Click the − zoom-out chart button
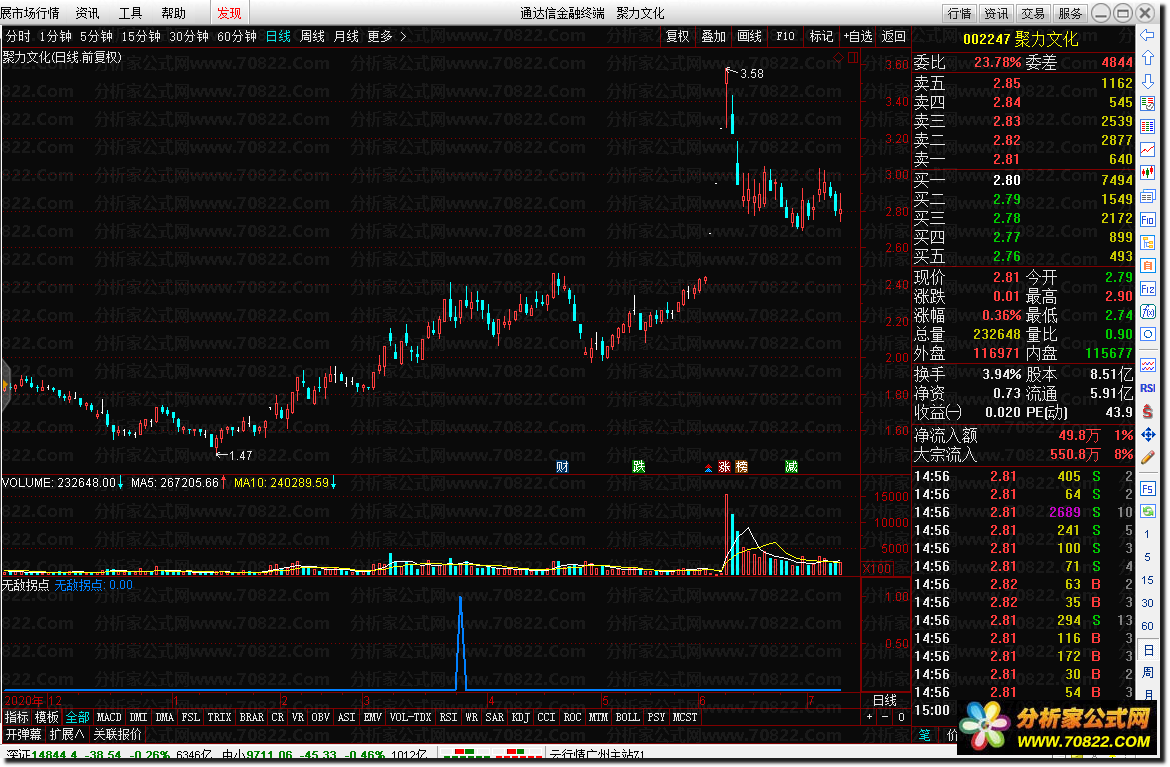The width and height of the screenshot is (1170, 767). [x=885, y=717]
